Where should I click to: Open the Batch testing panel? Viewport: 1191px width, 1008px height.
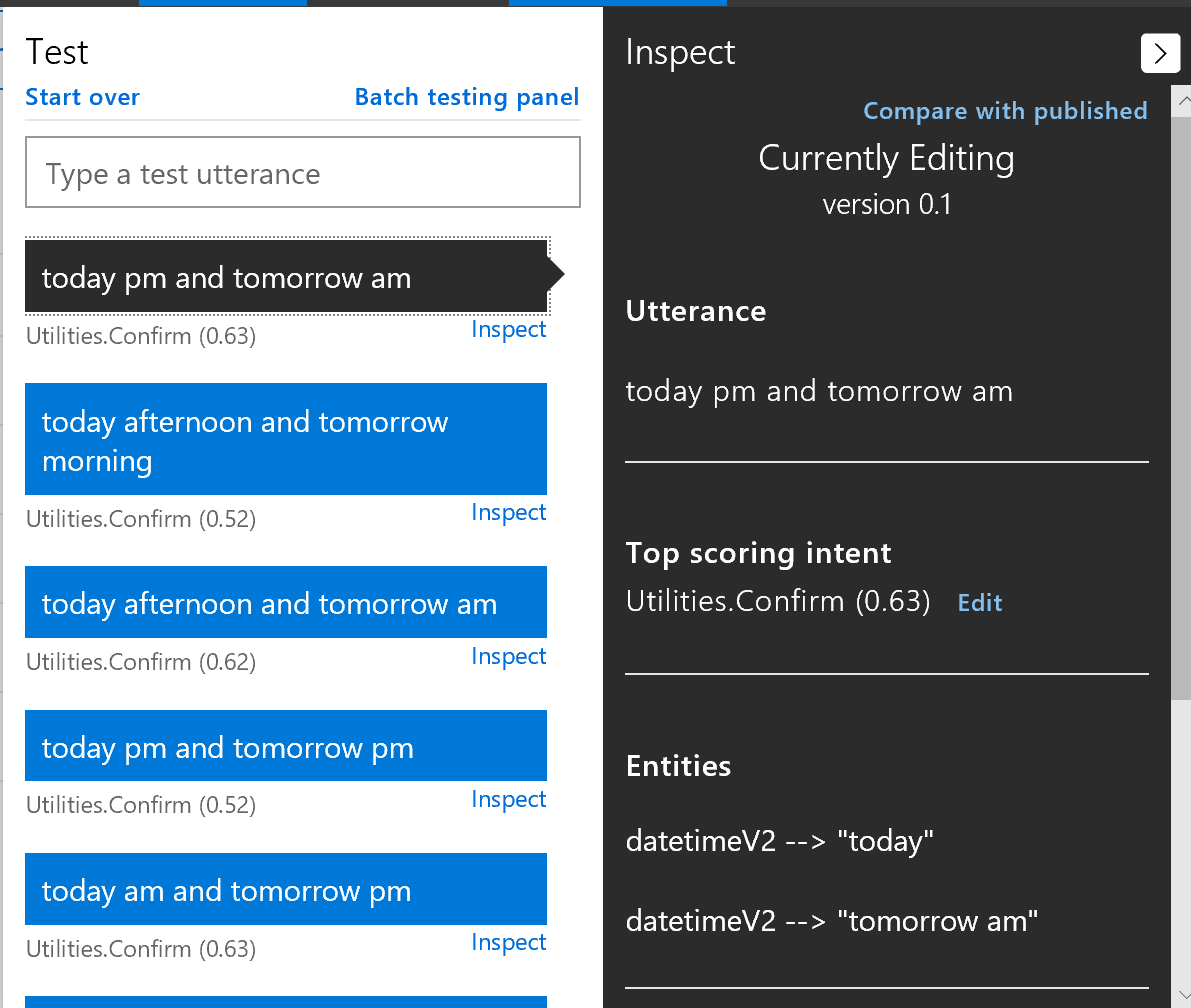click(x=466, y=97)
